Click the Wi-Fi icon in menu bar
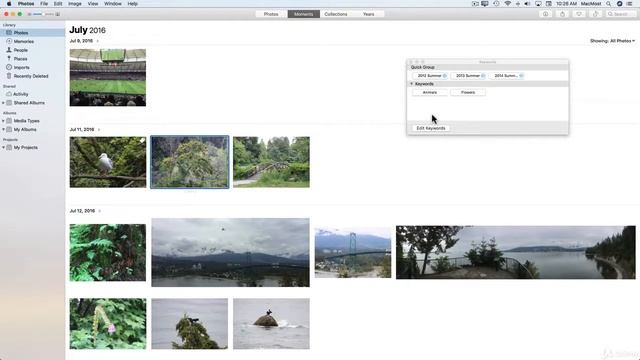The width and height of the screenshot is (640, 360). coord(507,4)
